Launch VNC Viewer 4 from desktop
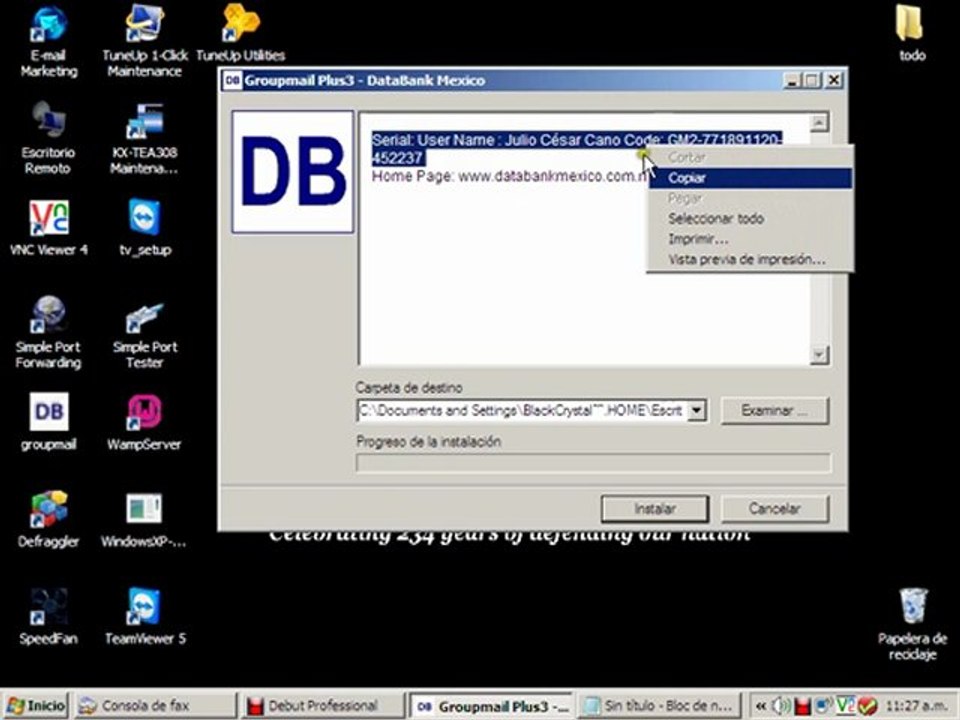Screen dimensions: 960x720 coord(48,228)
